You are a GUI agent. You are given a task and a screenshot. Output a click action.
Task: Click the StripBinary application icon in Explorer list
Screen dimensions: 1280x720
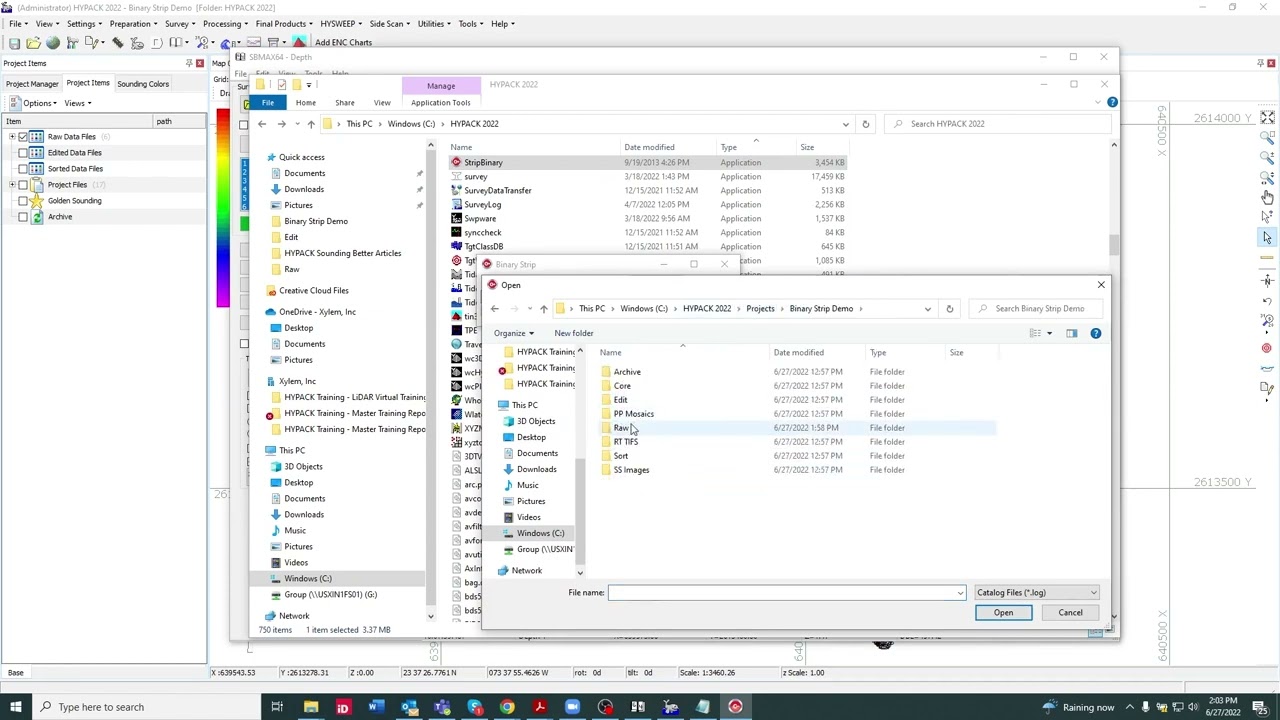pyautogui.click(x=456, y=162)
